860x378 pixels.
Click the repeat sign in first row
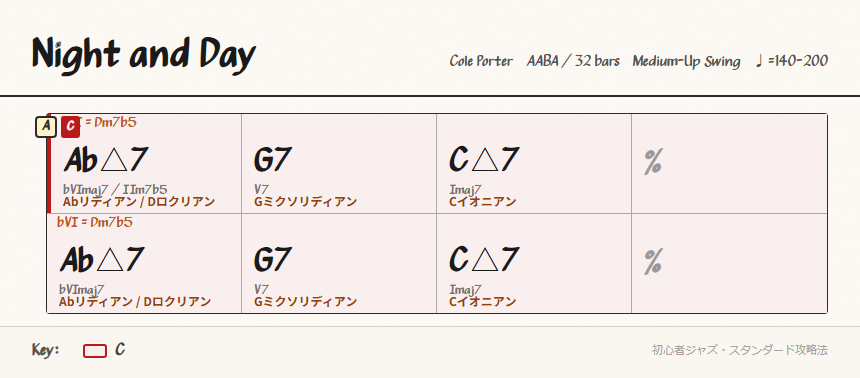coord(653,163)
